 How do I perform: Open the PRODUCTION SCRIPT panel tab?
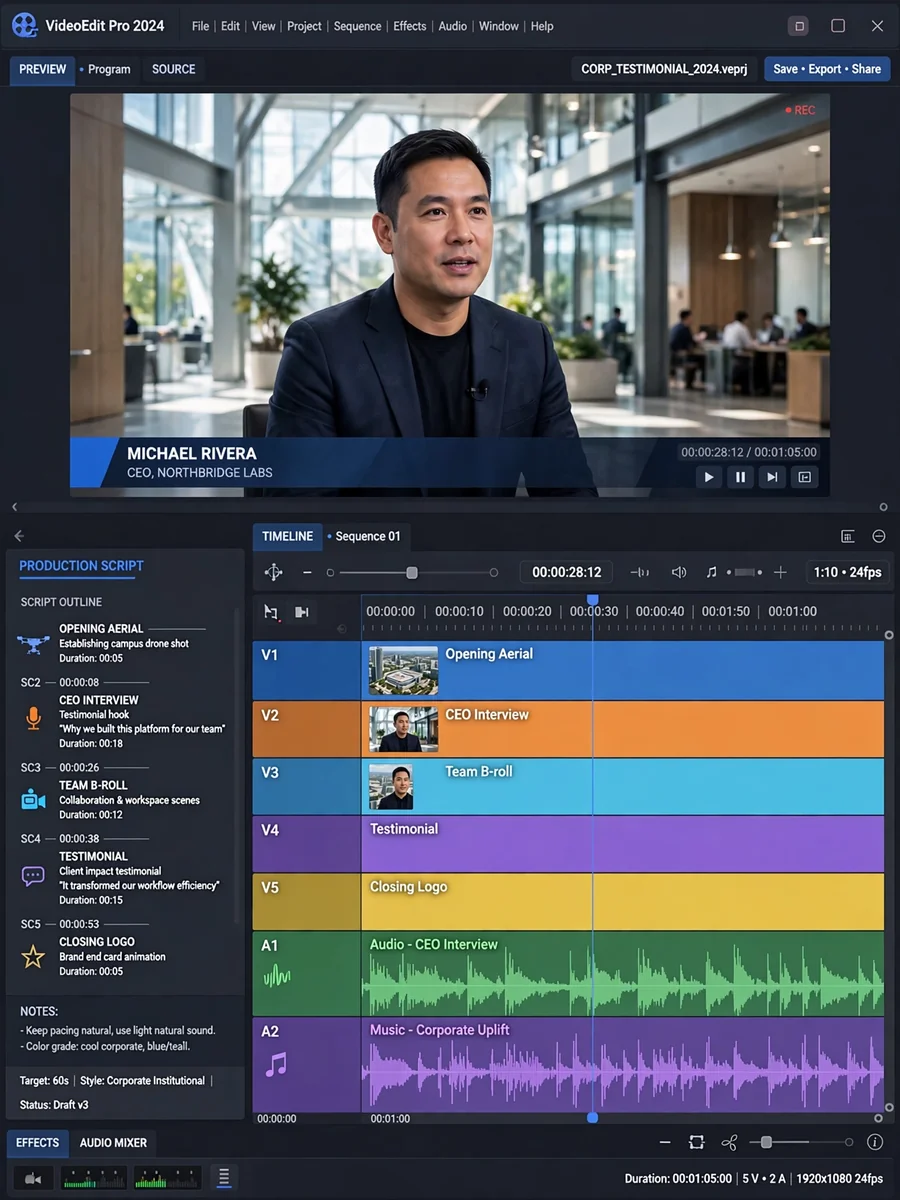pos(81,565)
